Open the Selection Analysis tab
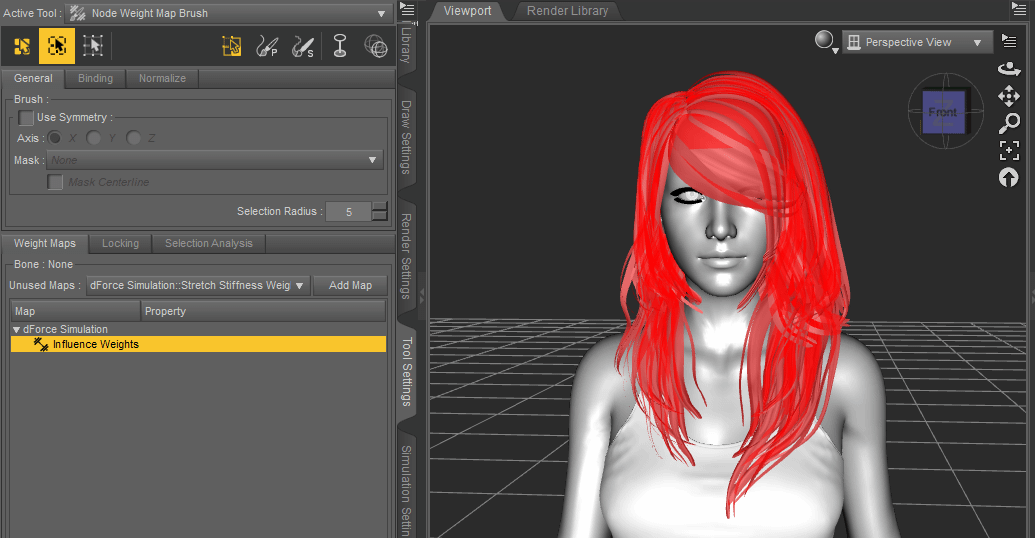The image size is (1035, 538). click(x=209, y=243)
